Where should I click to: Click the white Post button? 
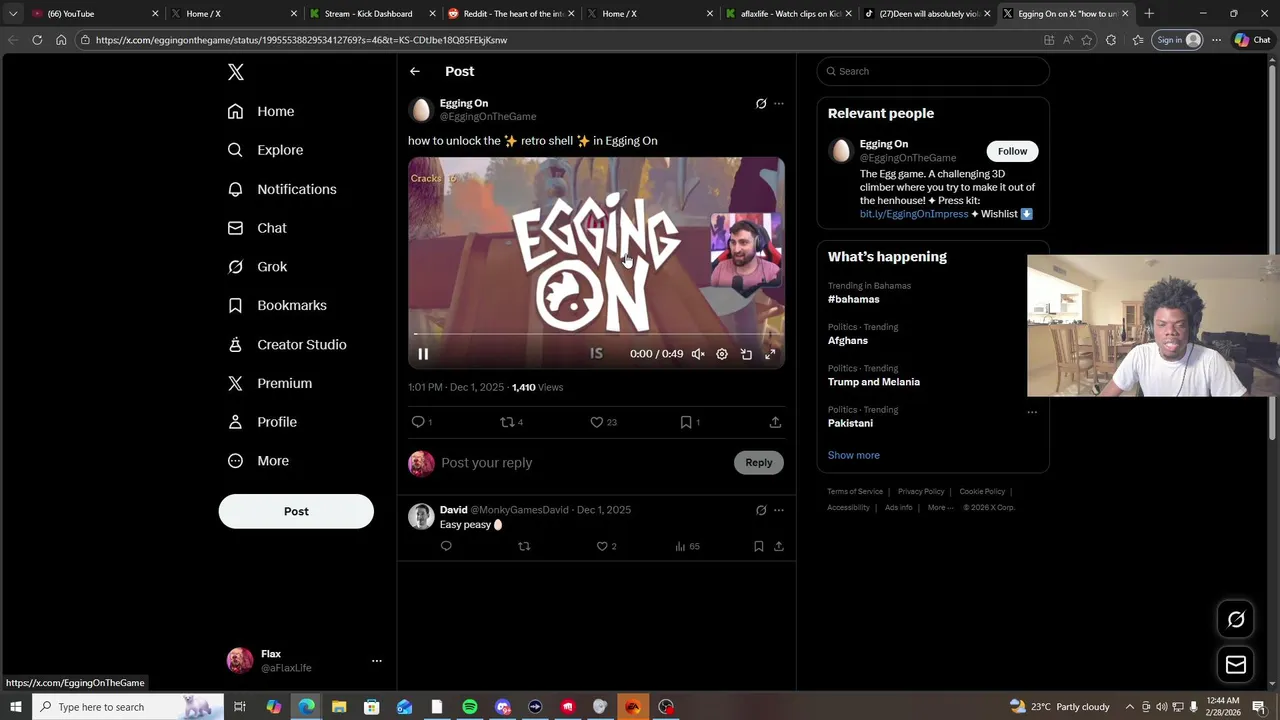coord(296,511)
